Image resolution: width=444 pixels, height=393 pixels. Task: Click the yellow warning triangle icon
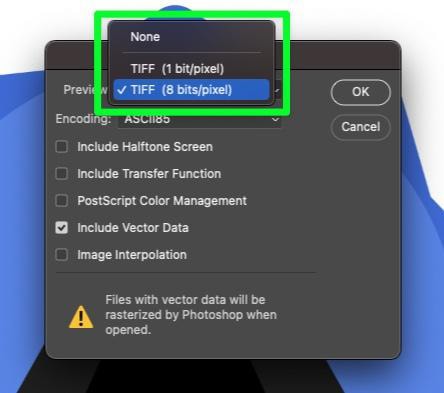(81, 317)
